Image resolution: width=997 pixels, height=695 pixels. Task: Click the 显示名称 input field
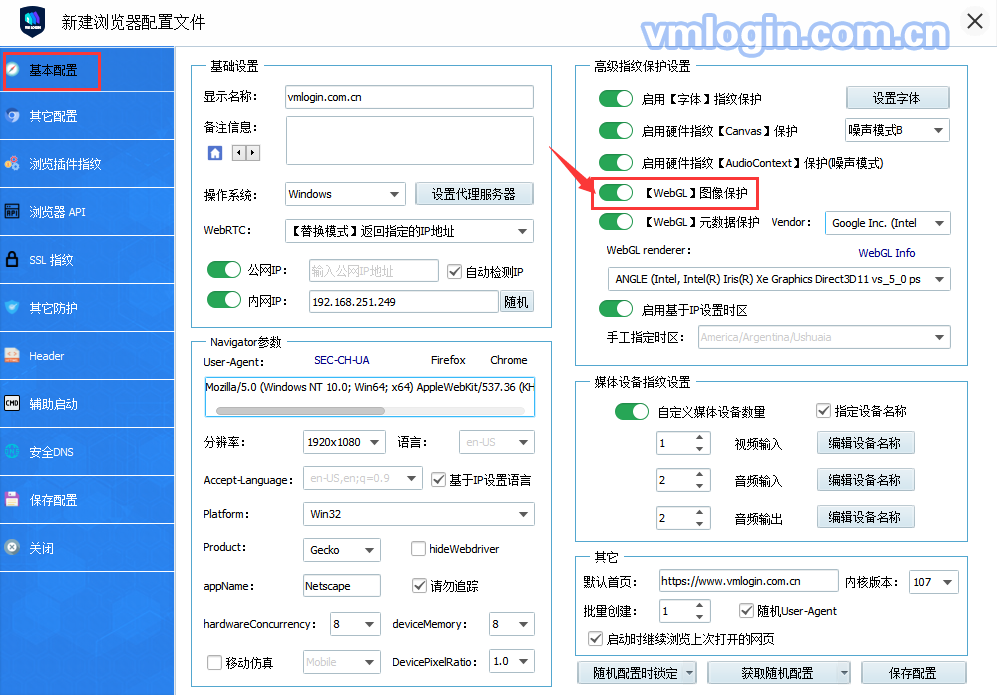409,97
